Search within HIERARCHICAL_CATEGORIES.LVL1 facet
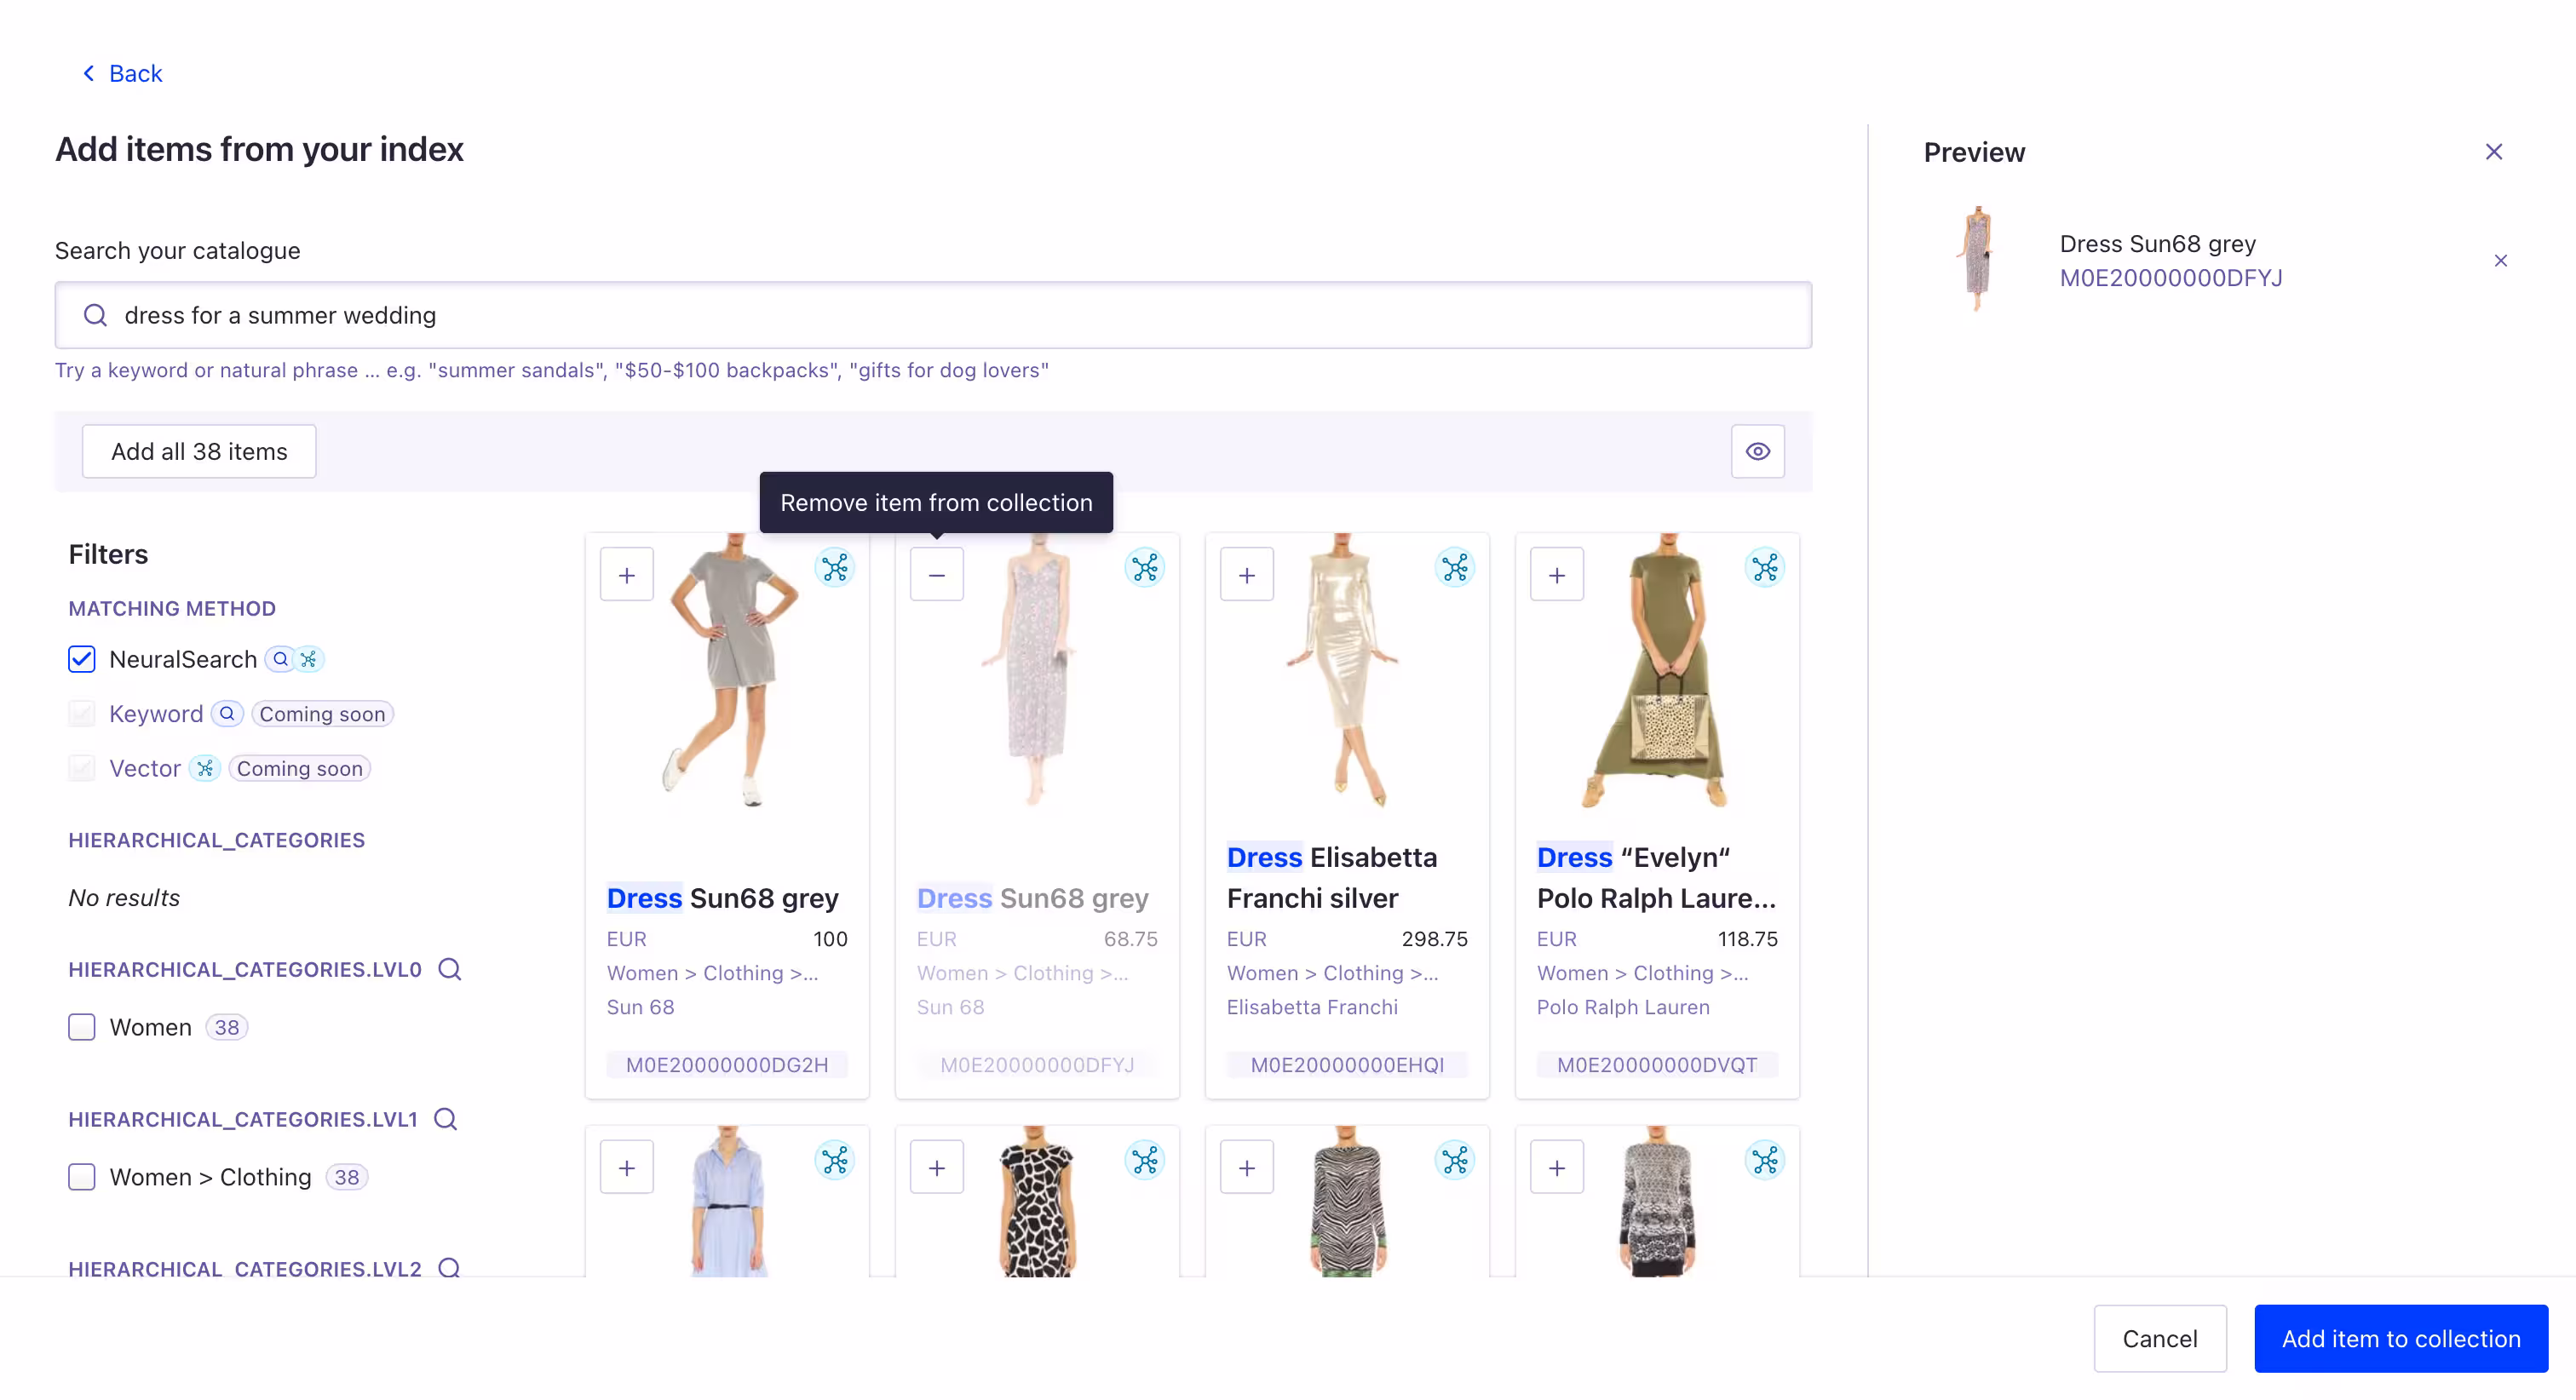 [446, 1119]
